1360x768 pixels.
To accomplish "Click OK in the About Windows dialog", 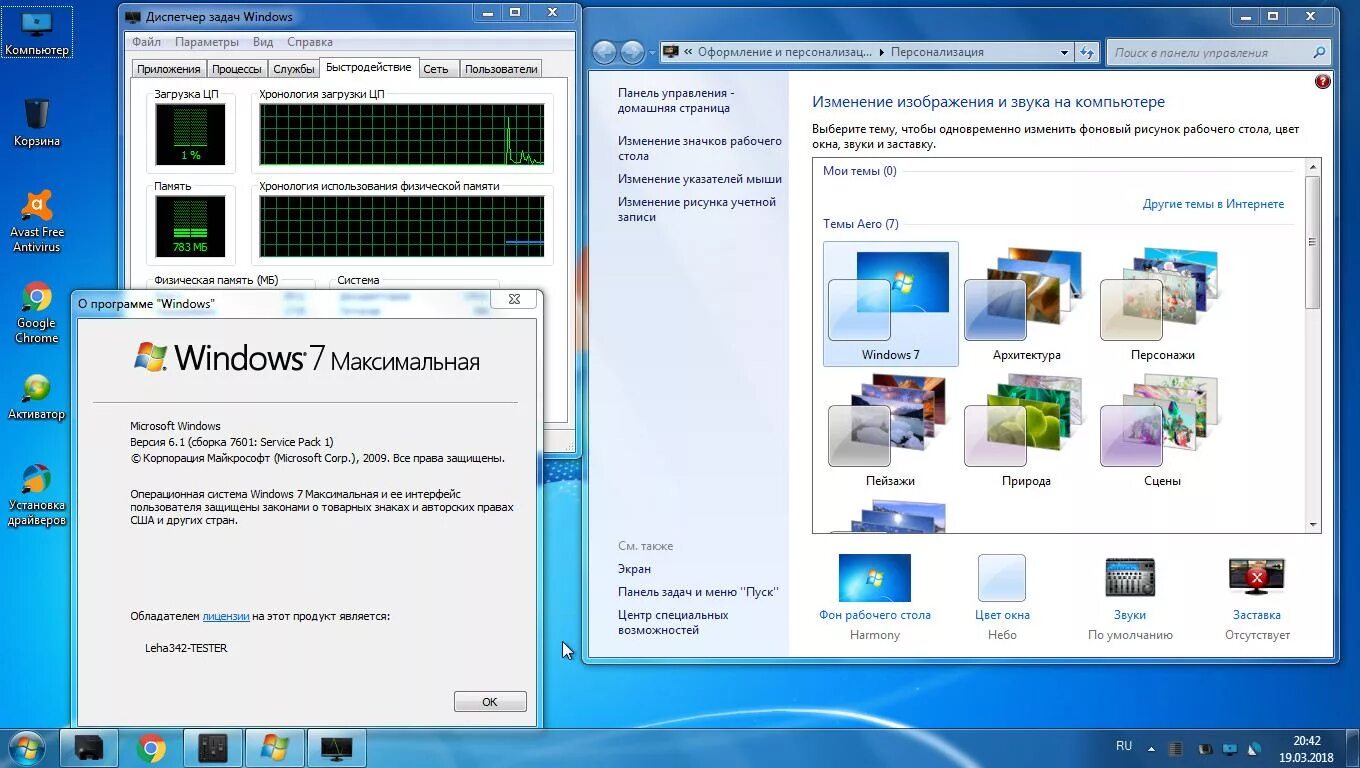I will [x=490, y=702].
